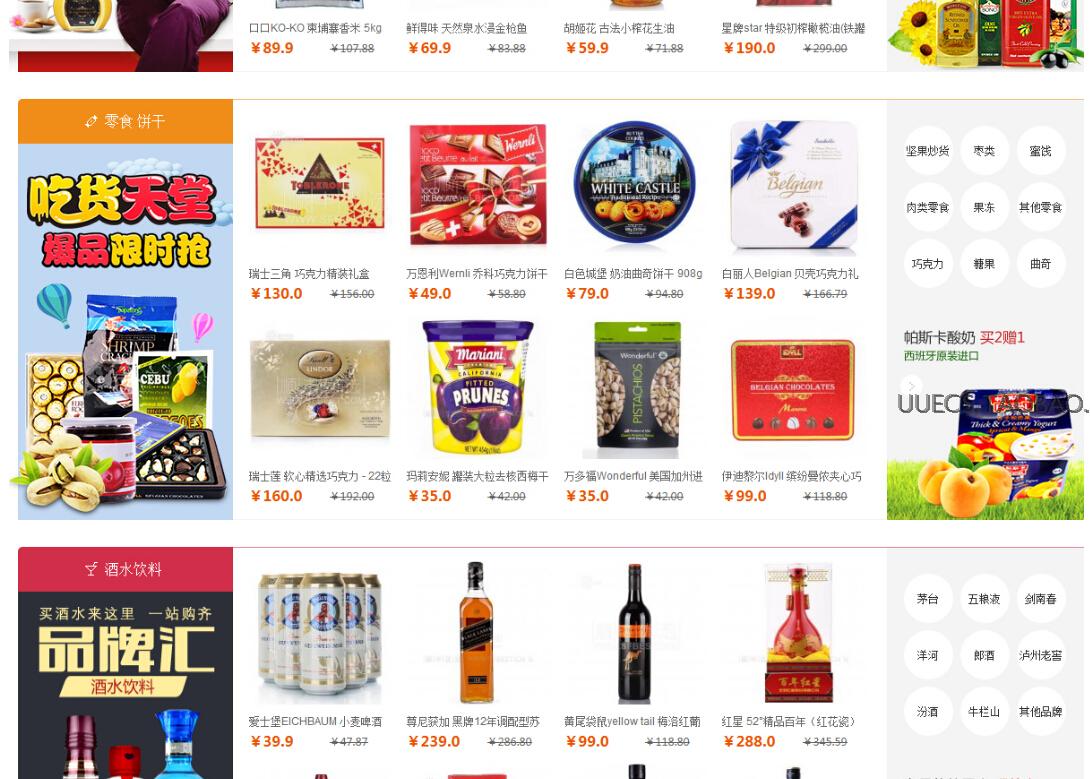Open the Mariani pitted prunes image
Viewport: 1090px width, 779px height.
478,387
